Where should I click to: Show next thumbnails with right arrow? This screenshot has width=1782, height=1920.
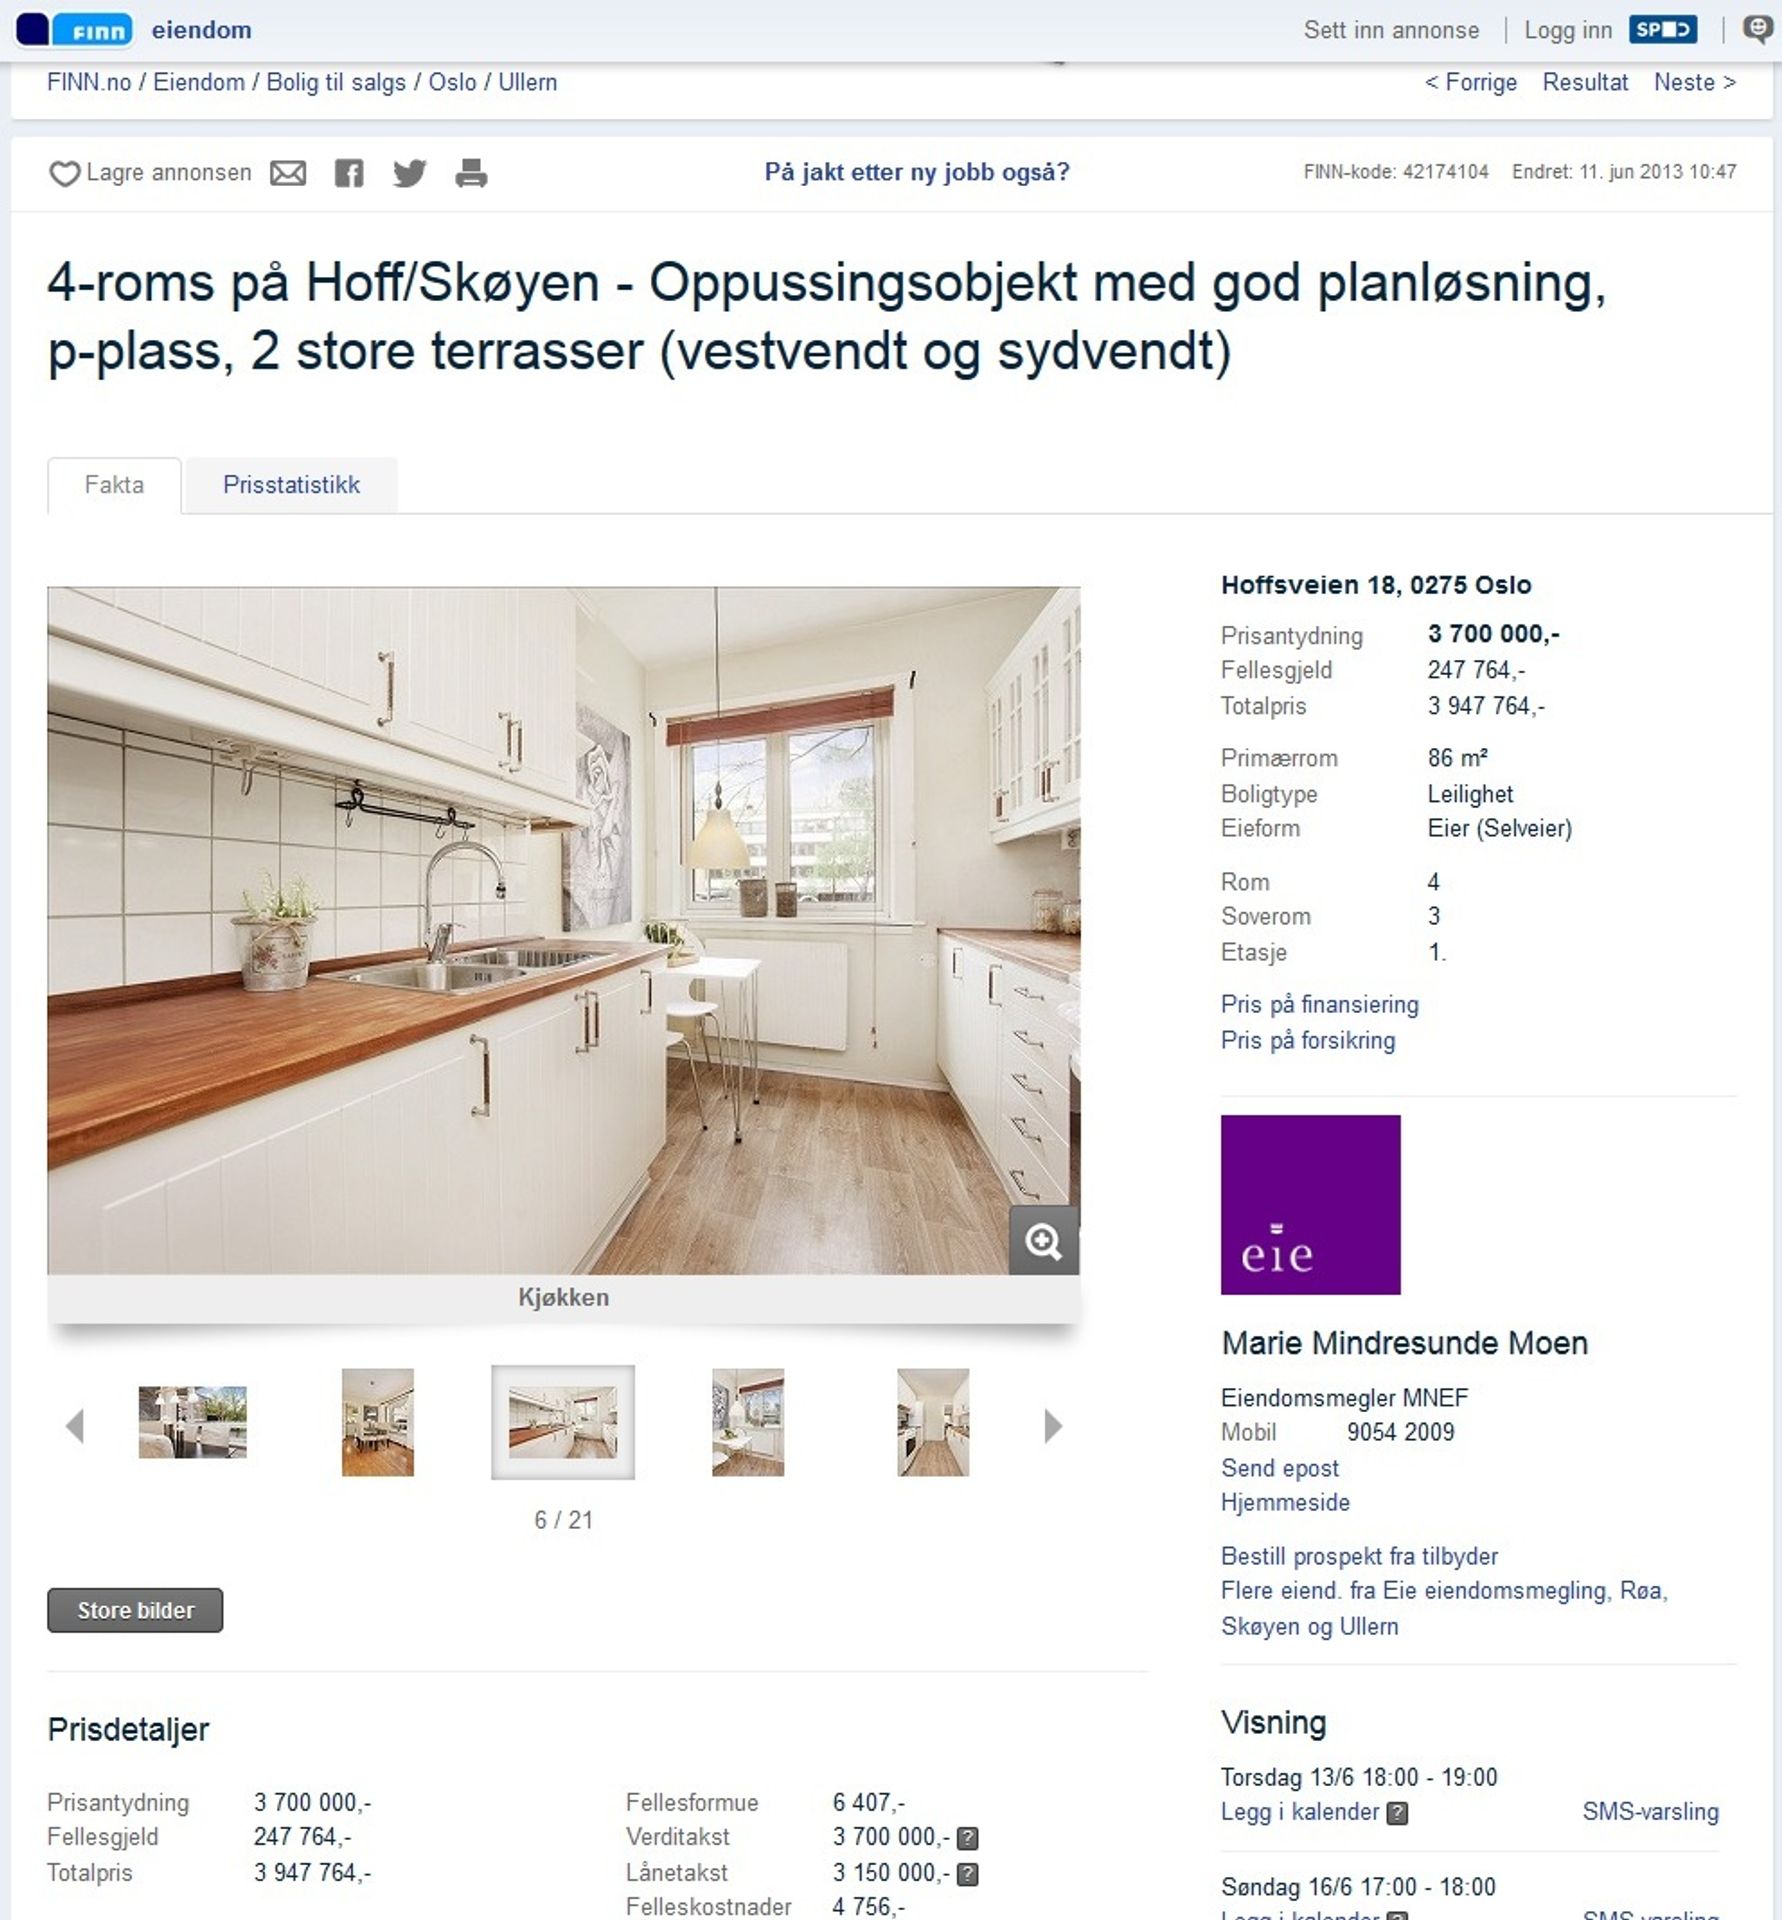[1052, 1425]
